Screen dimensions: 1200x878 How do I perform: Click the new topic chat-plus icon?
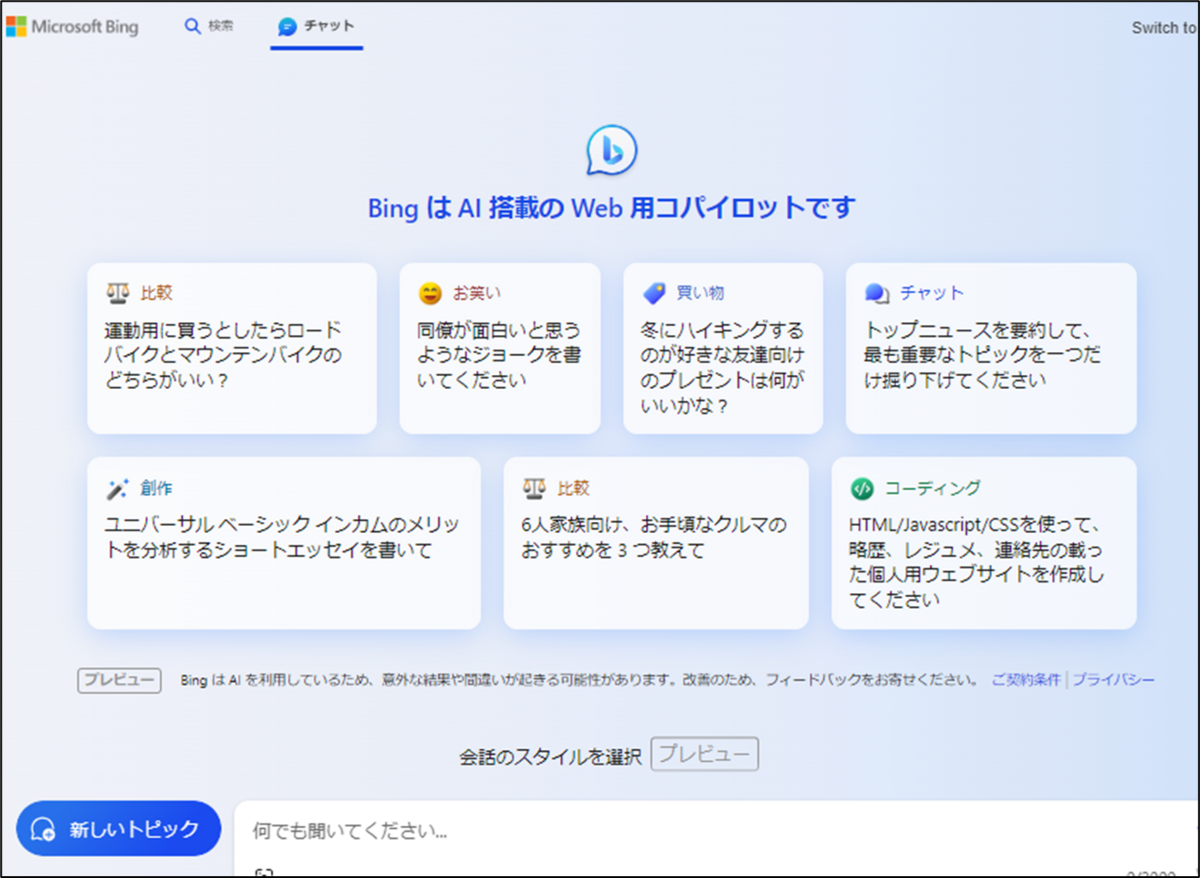coord(43,829)
